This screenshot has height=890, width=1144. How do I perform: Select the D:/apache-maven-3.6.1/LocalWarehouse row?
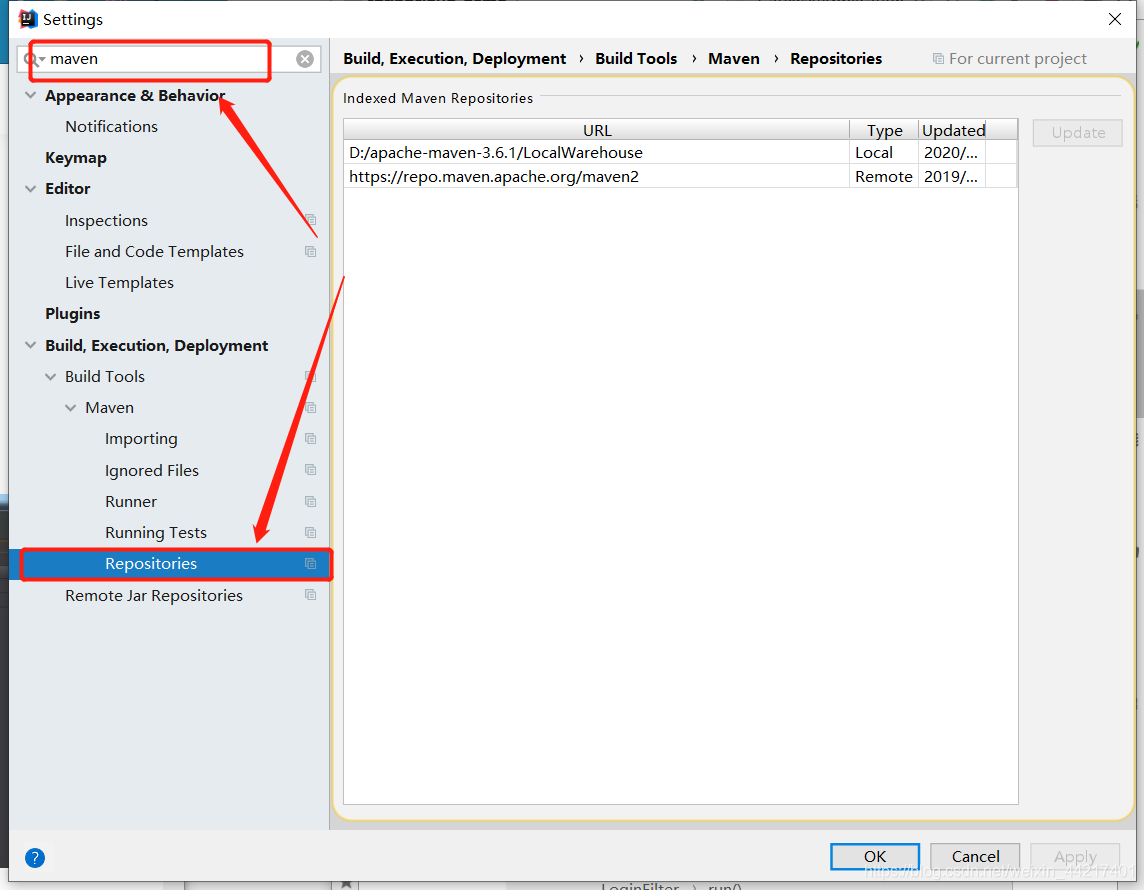[680, 152]
